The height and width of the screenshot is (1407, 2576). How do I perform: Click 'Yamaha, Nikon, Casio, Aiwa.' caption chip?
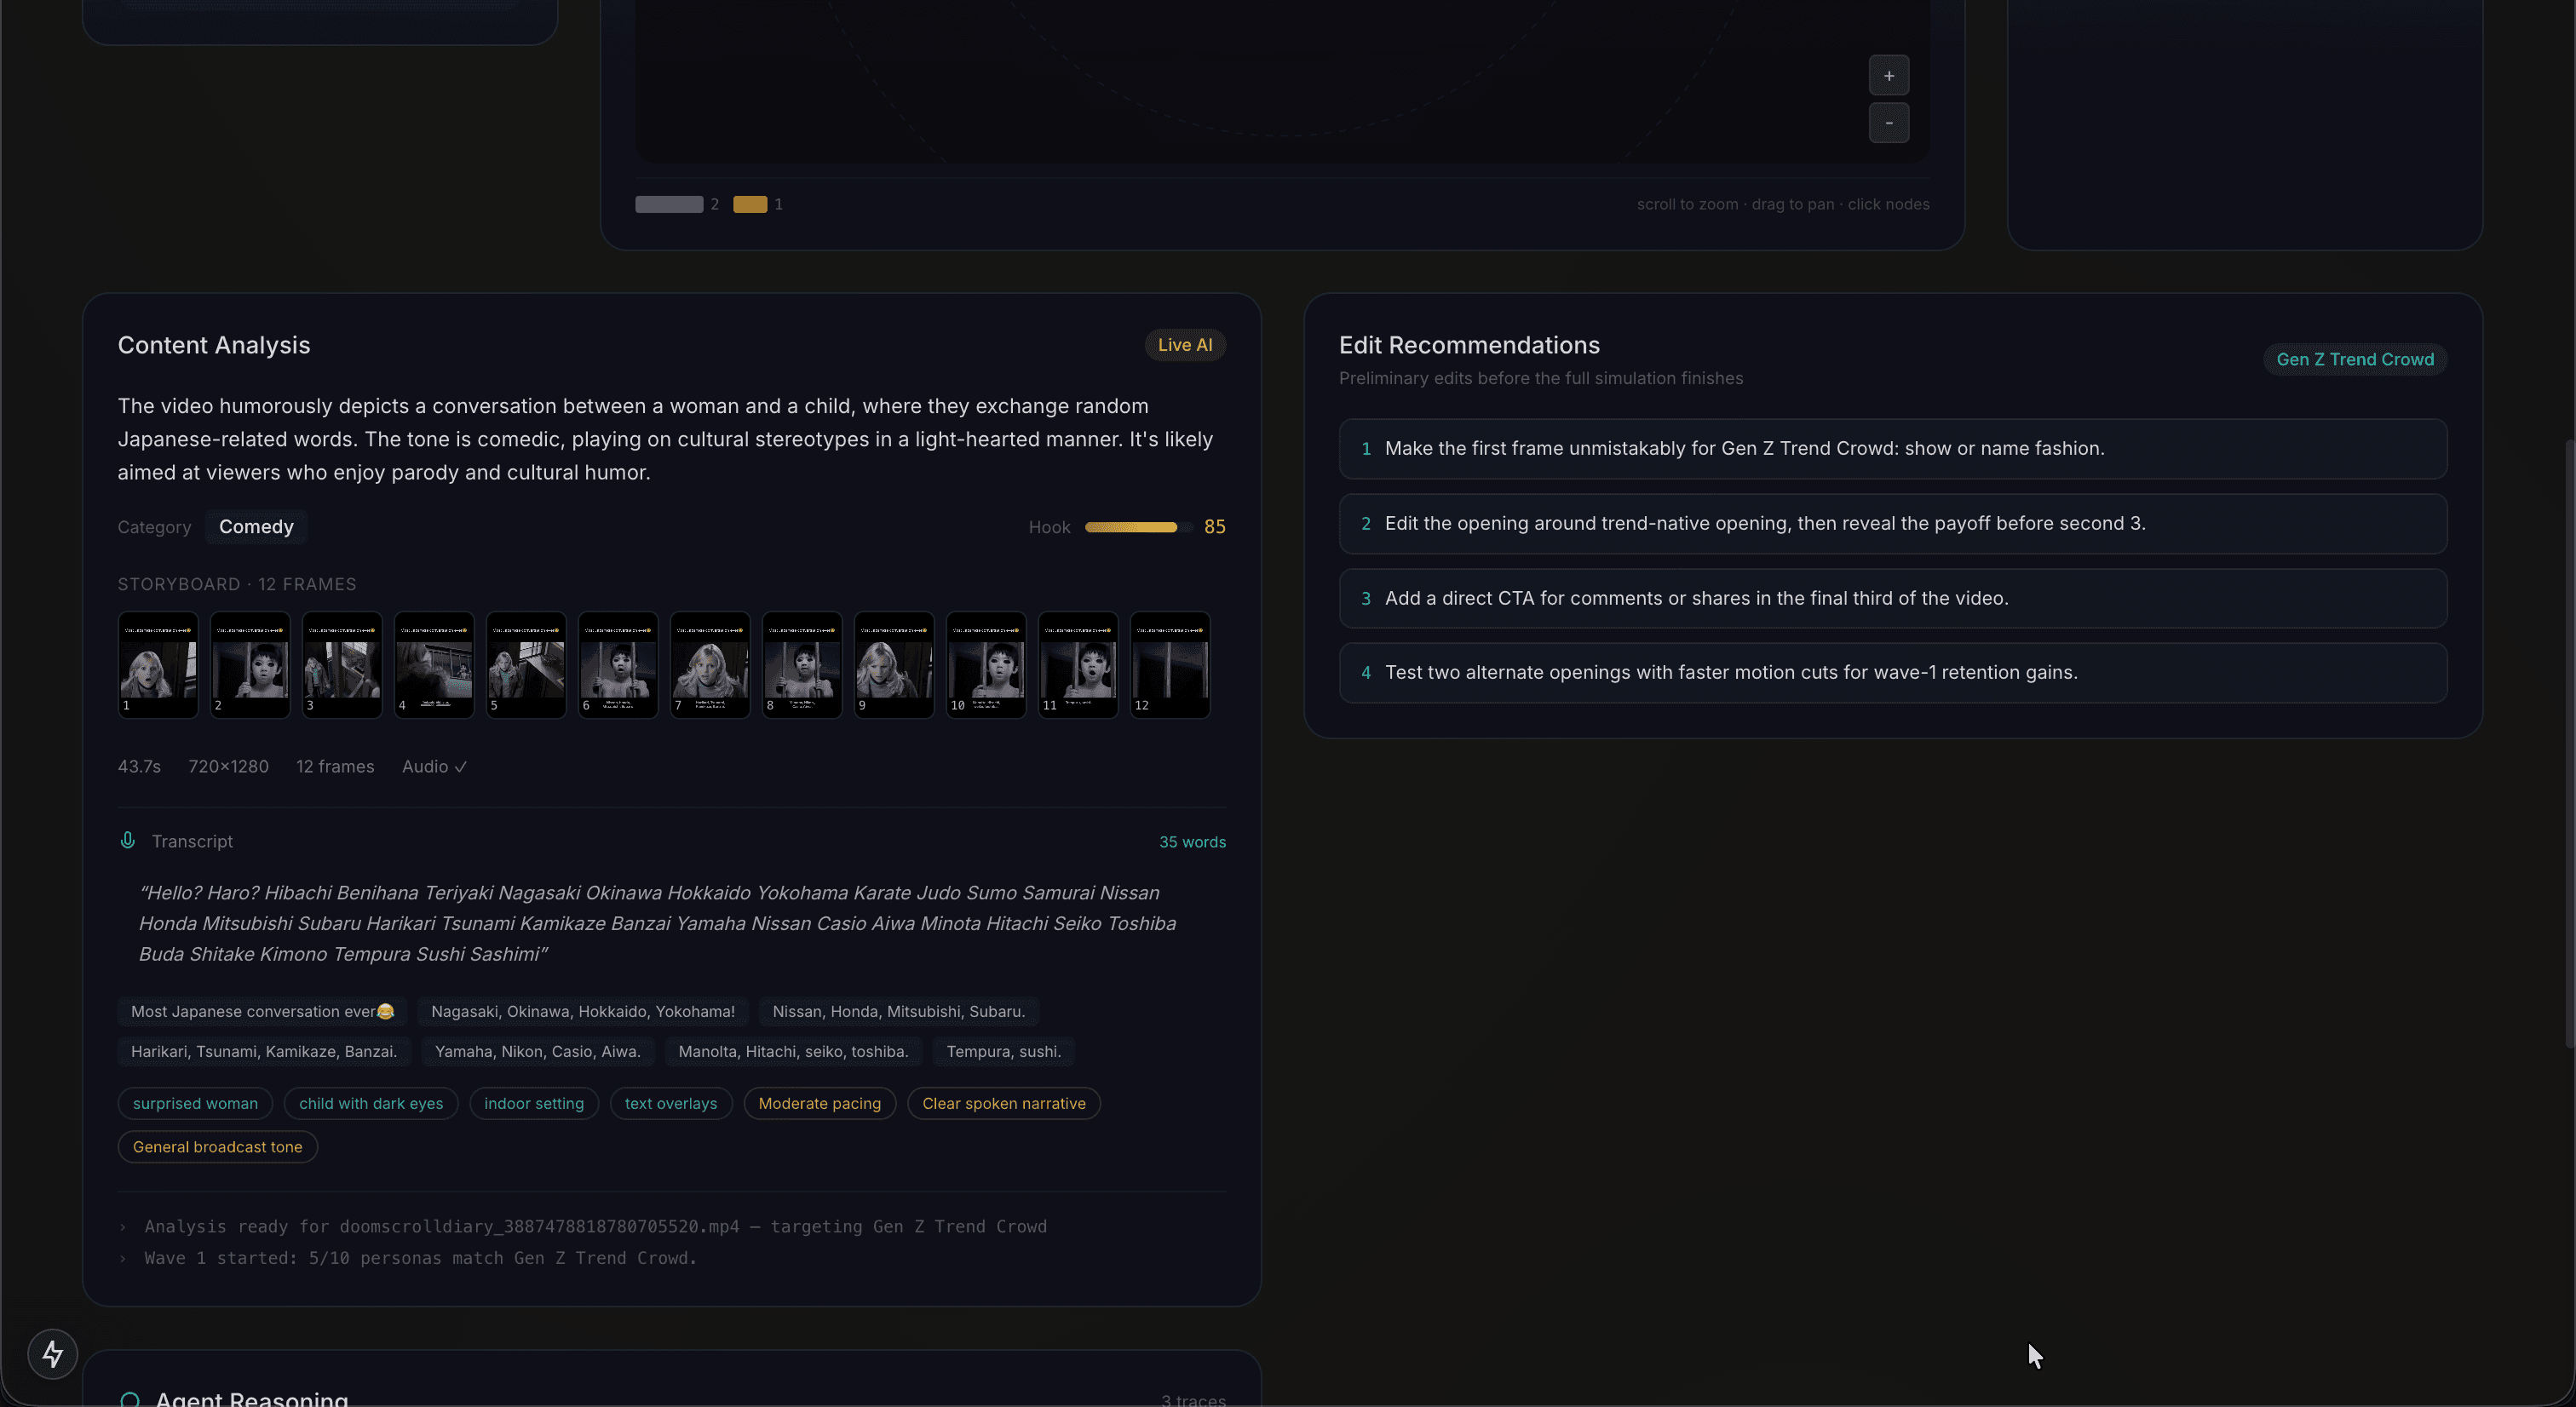tap(537, 1051)
